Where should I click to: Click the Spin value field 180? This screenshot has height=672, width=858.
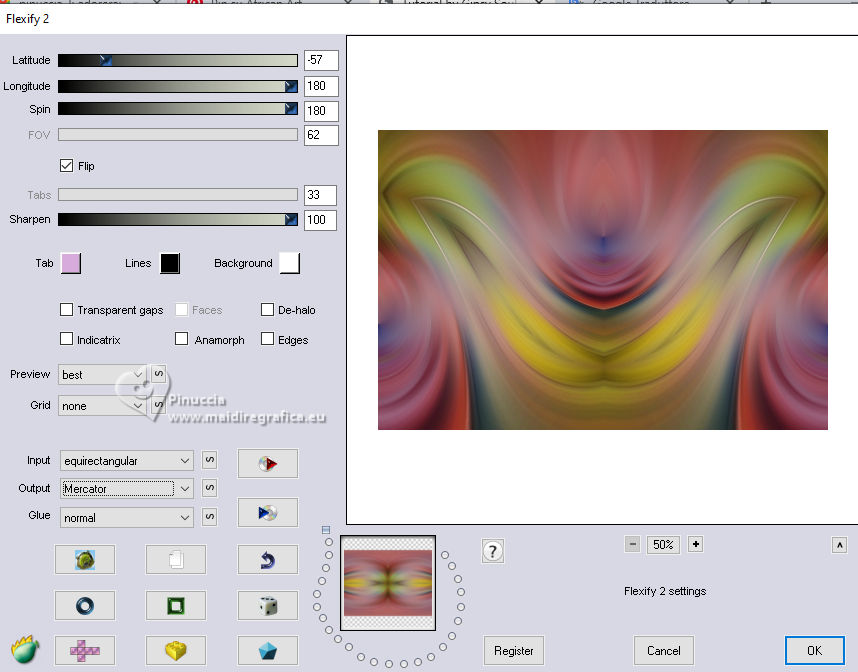(321, 111)
